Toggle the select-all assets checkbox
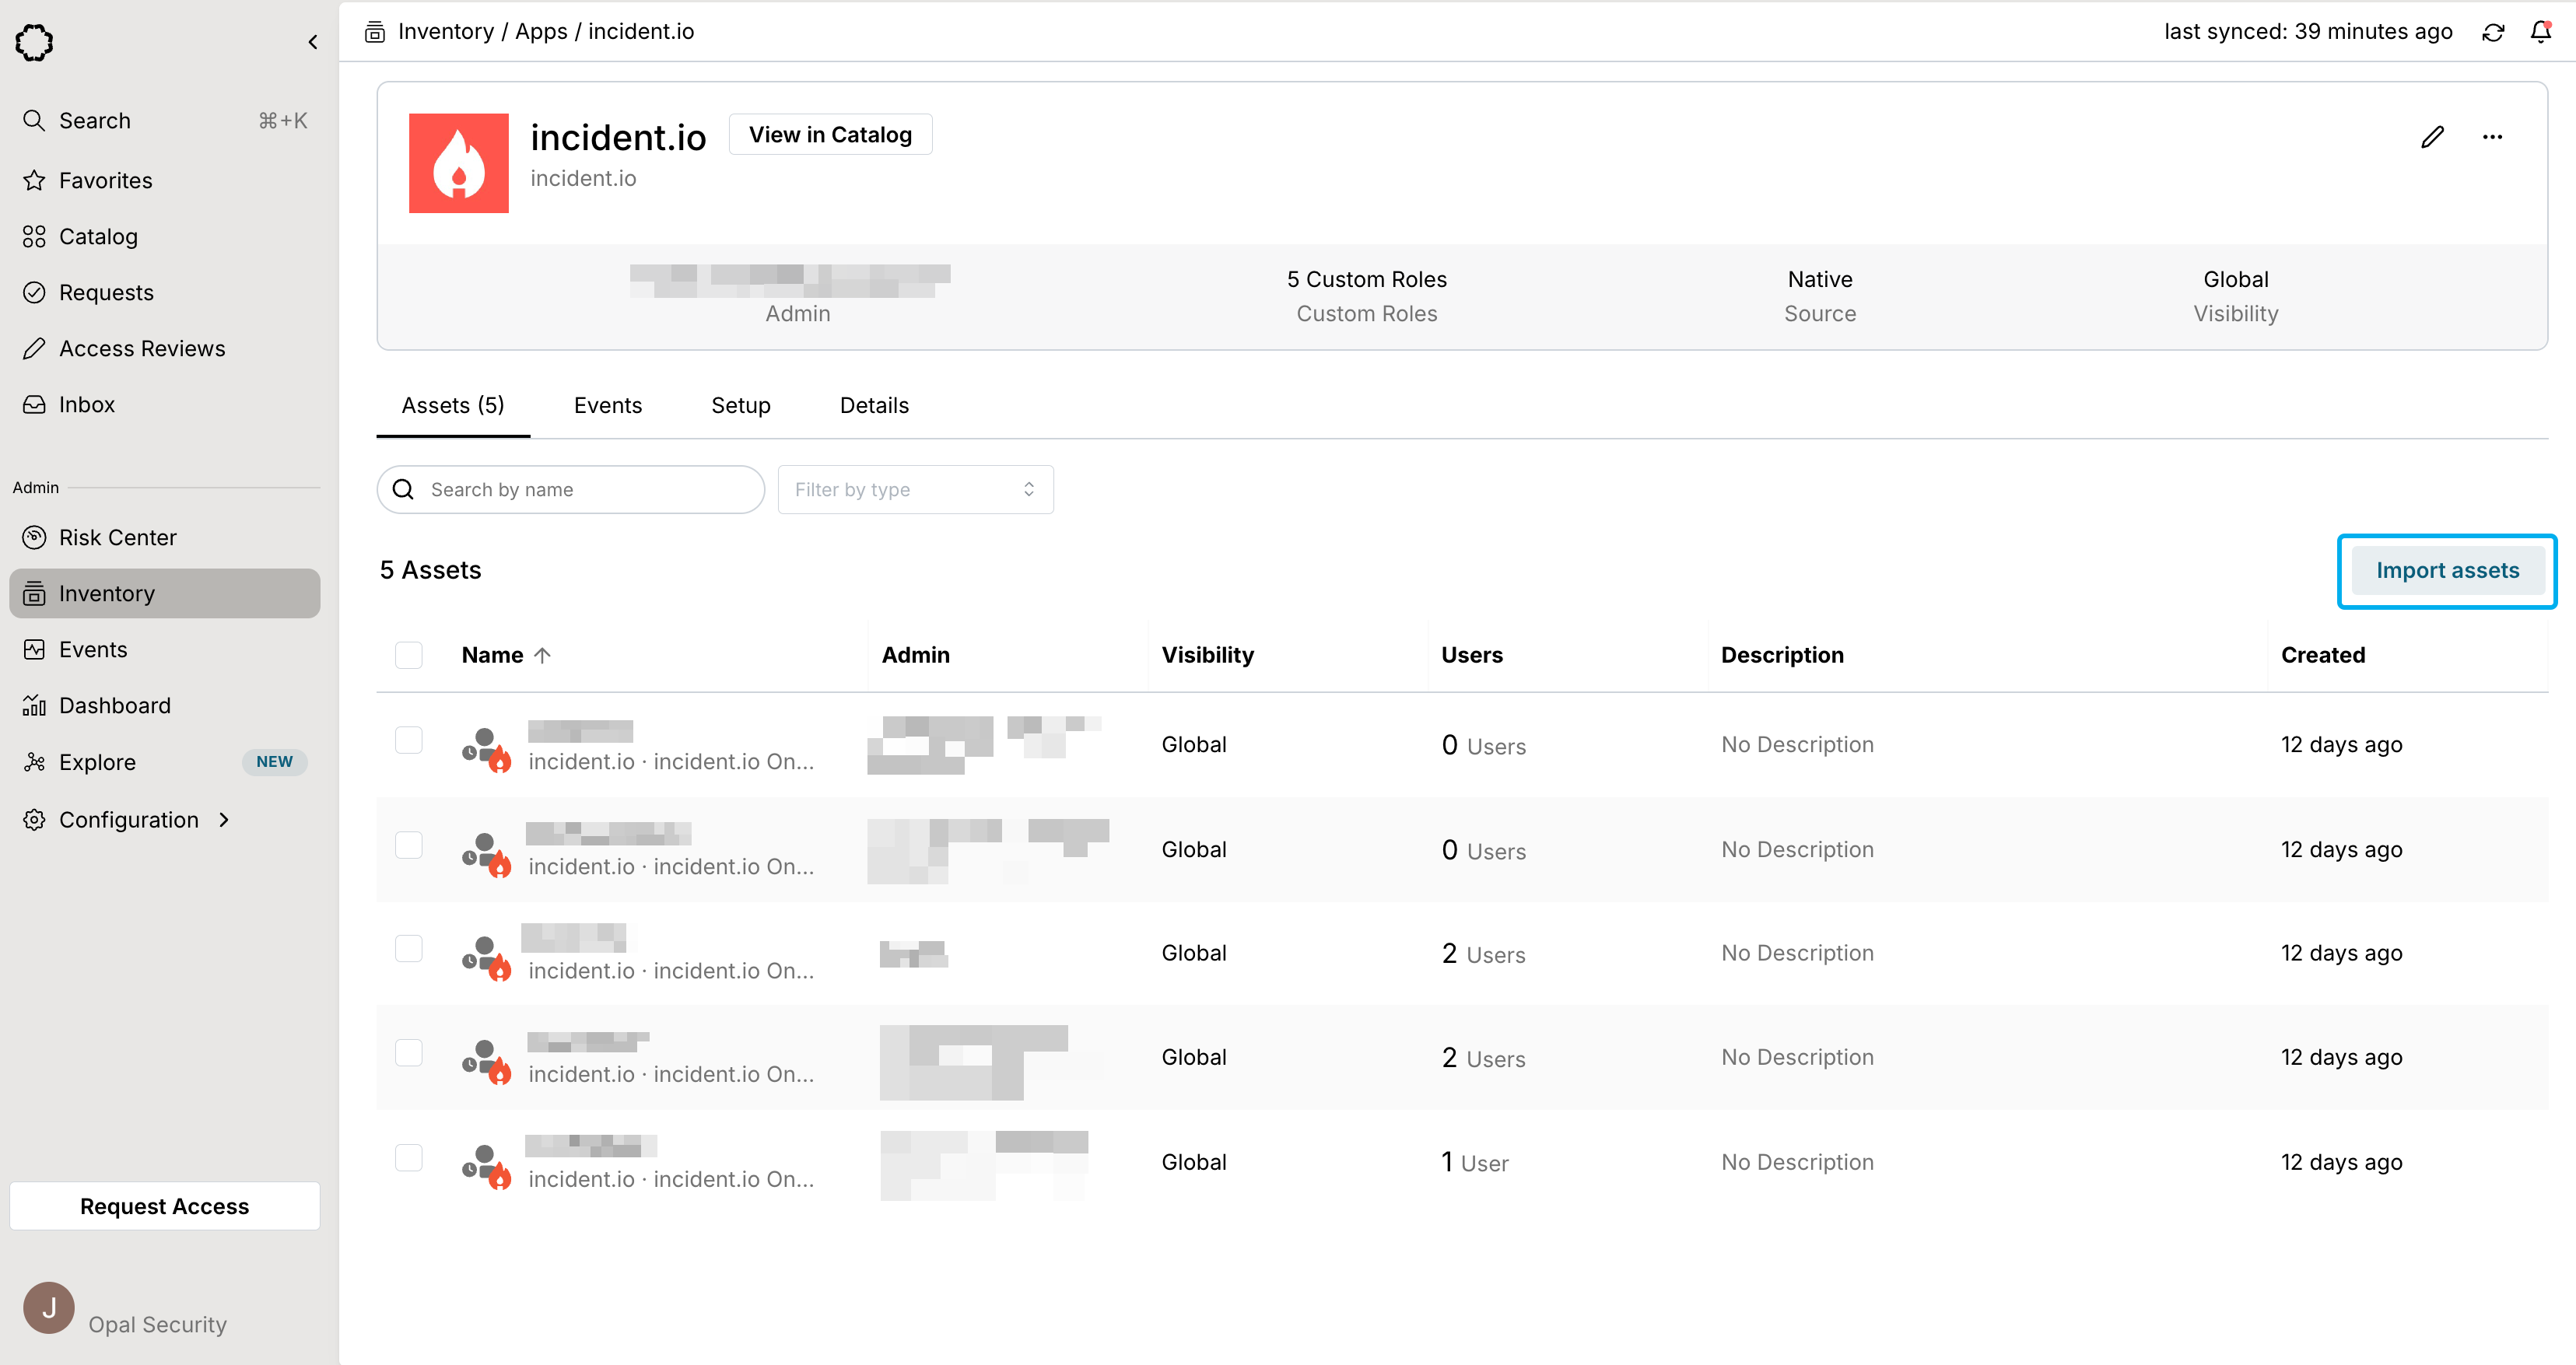Viewport: 2576px width, 1365px height. click(408, 655)
